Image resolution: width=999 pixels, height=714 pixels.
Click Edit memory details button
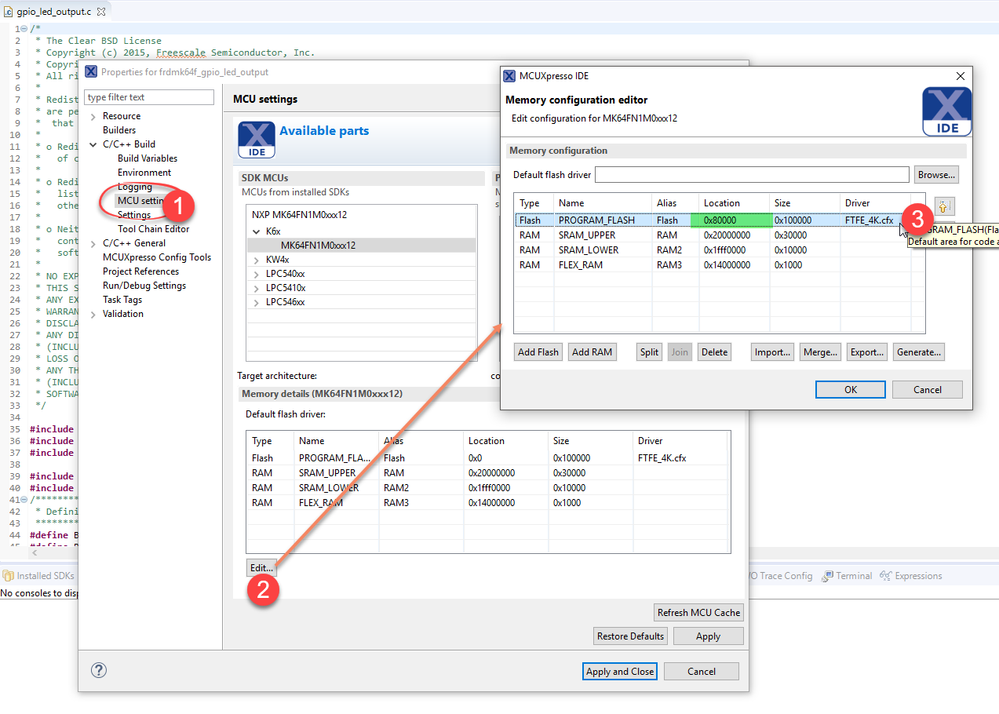pos(261,568)
